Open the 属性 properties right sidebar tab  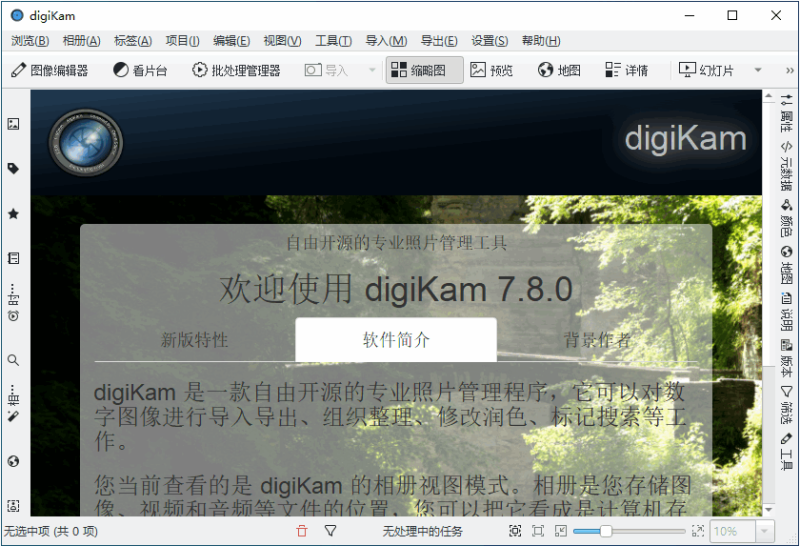[x=786, y=113]
